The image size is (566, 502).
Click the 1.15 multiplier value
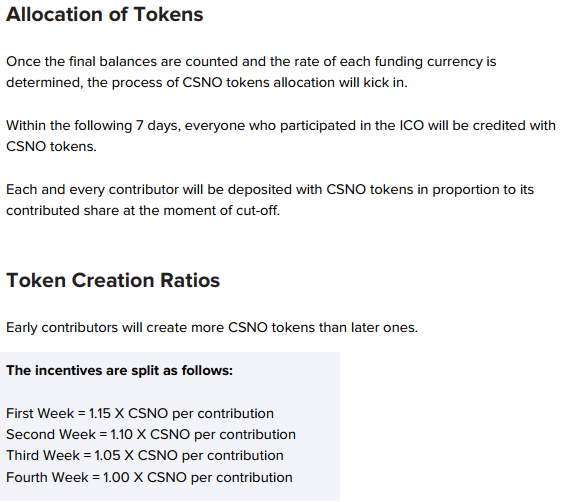(x=100, y=414)
